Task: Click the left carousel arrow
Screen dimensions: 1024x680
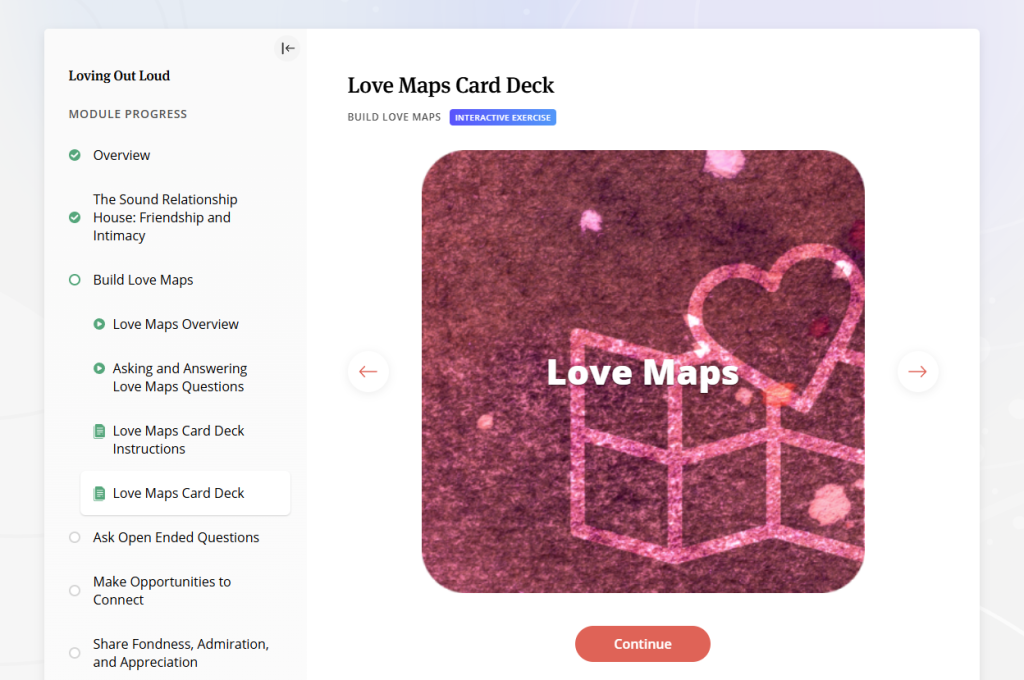Action: (368, 371)
